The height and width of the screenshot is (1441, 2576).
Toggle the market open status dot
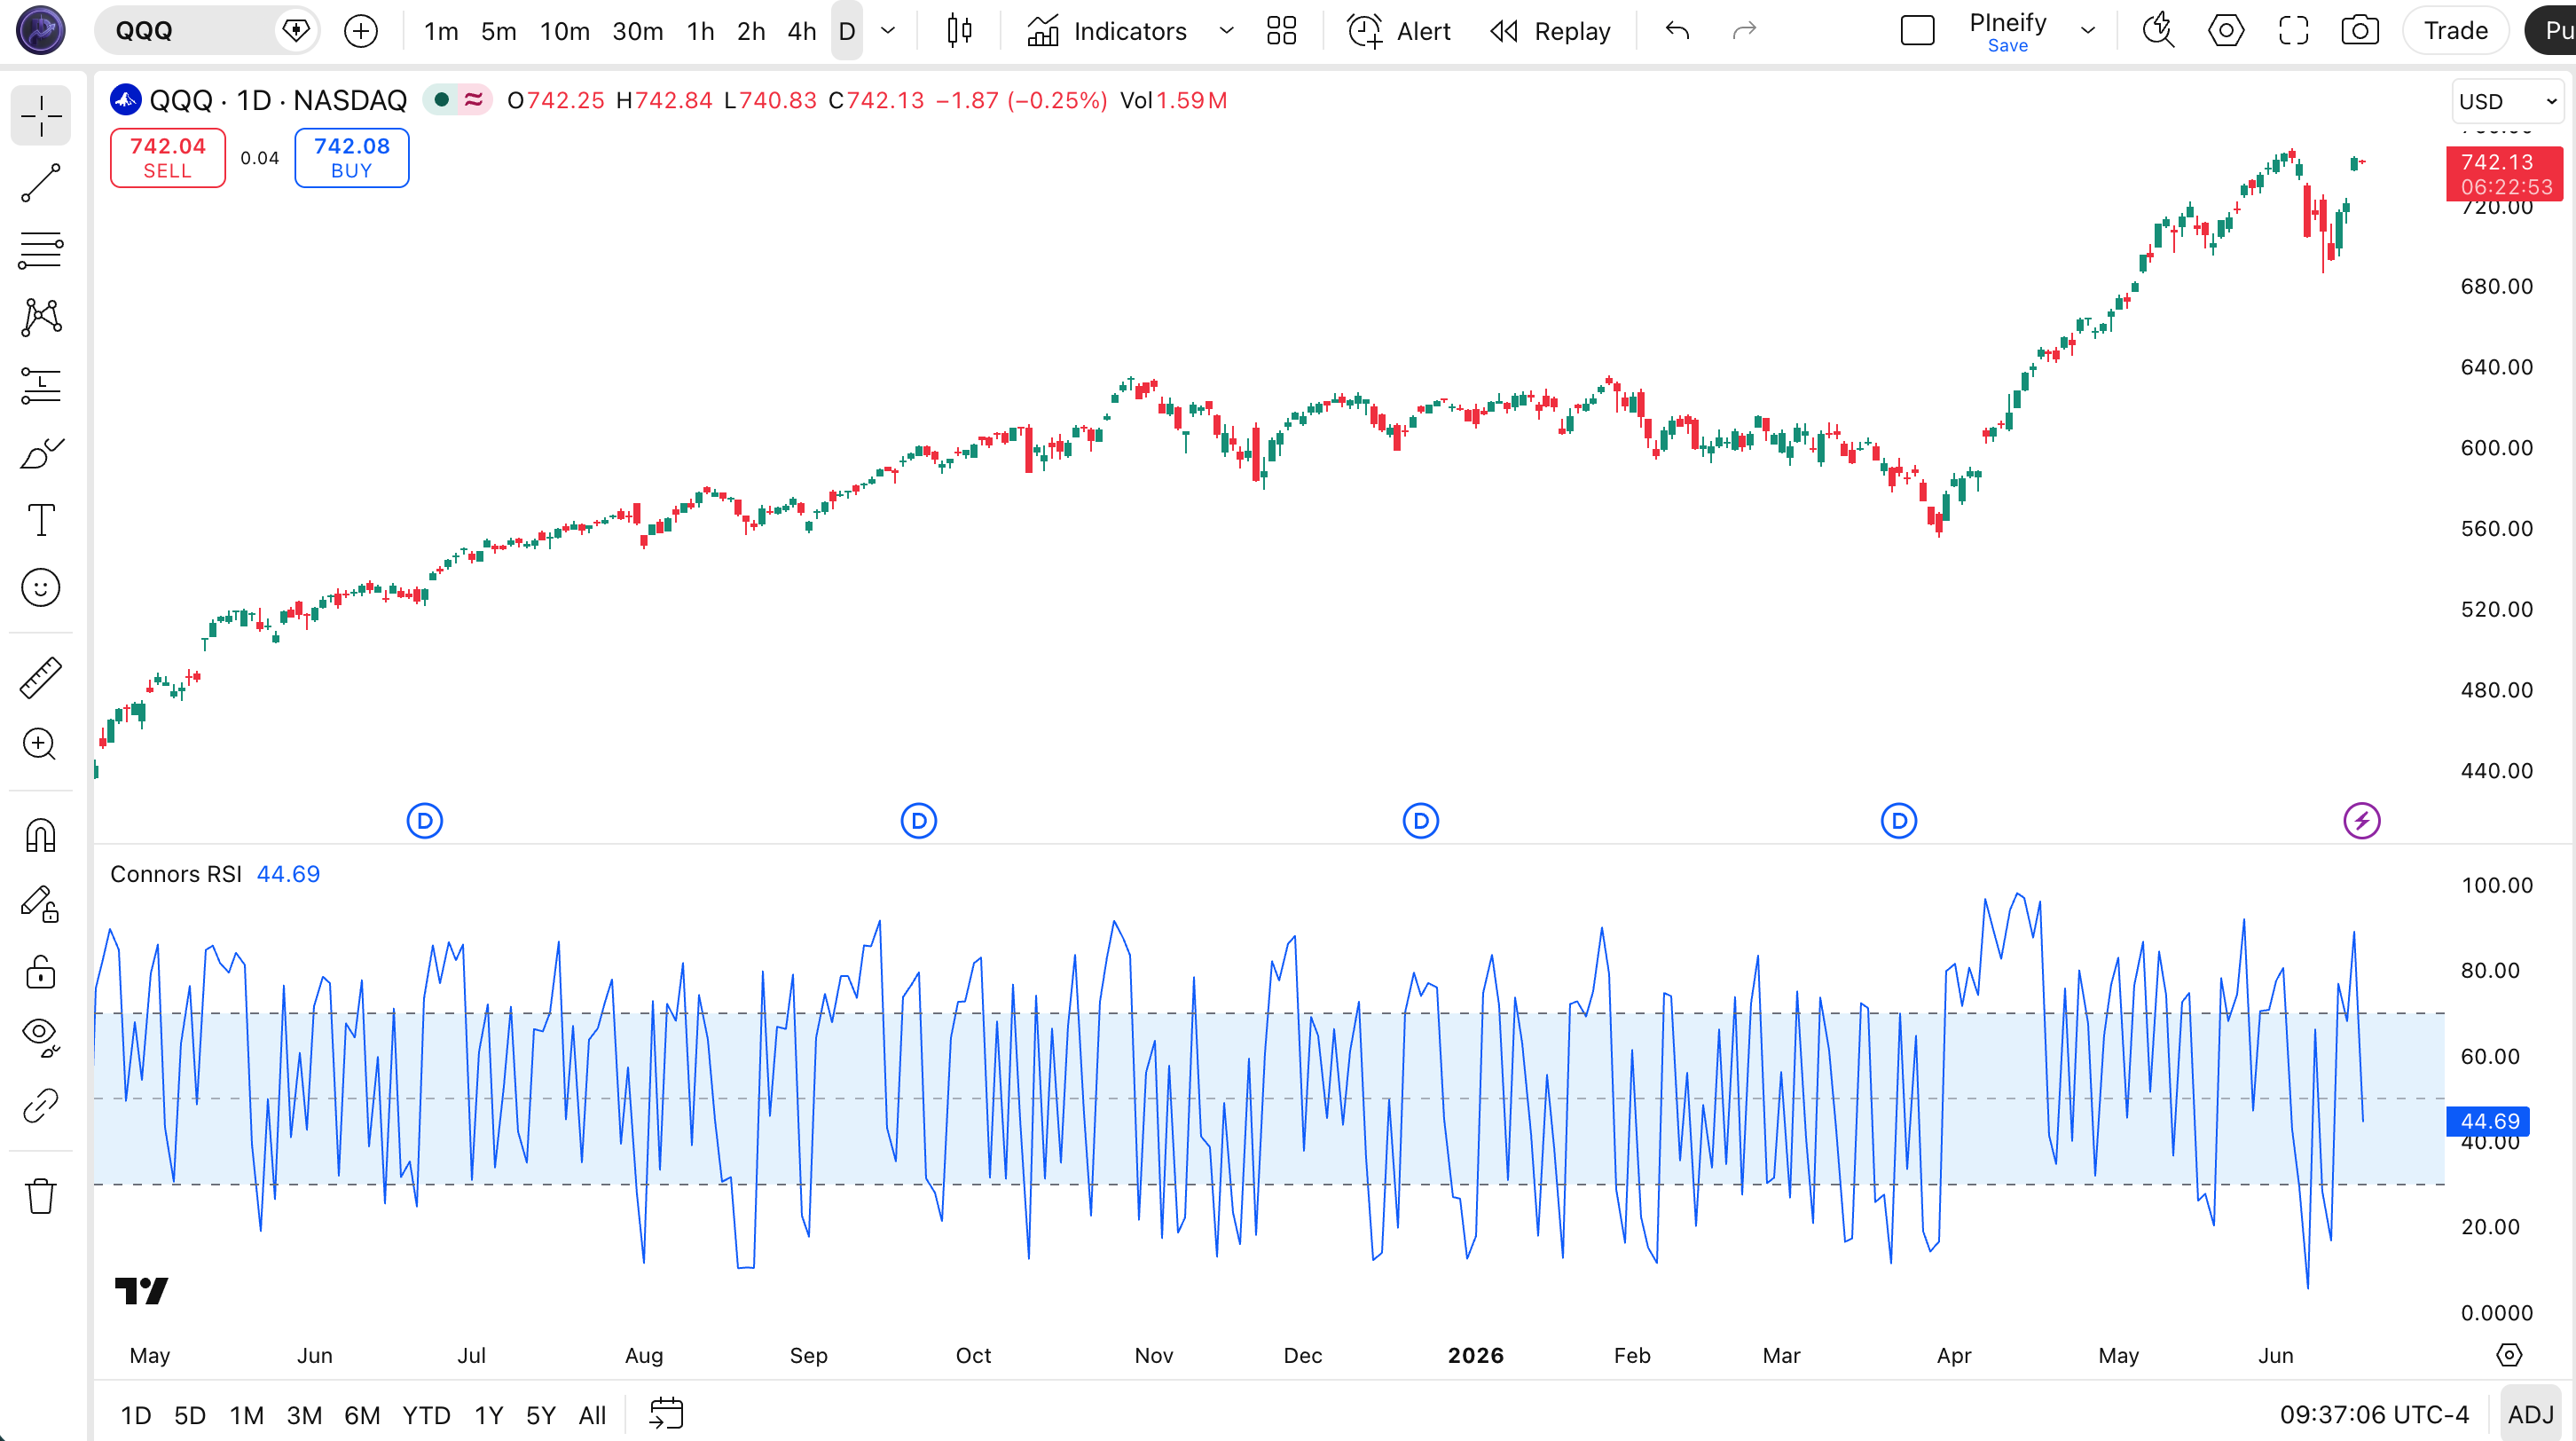click(441, 100)
